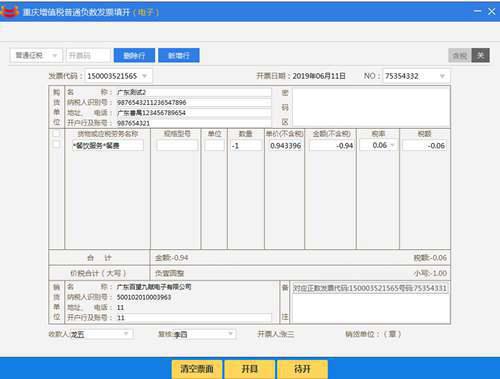Tick the header select-all checkbox in goods table
The height and width of the screenshot is (379, 500).
pos(56,134)
